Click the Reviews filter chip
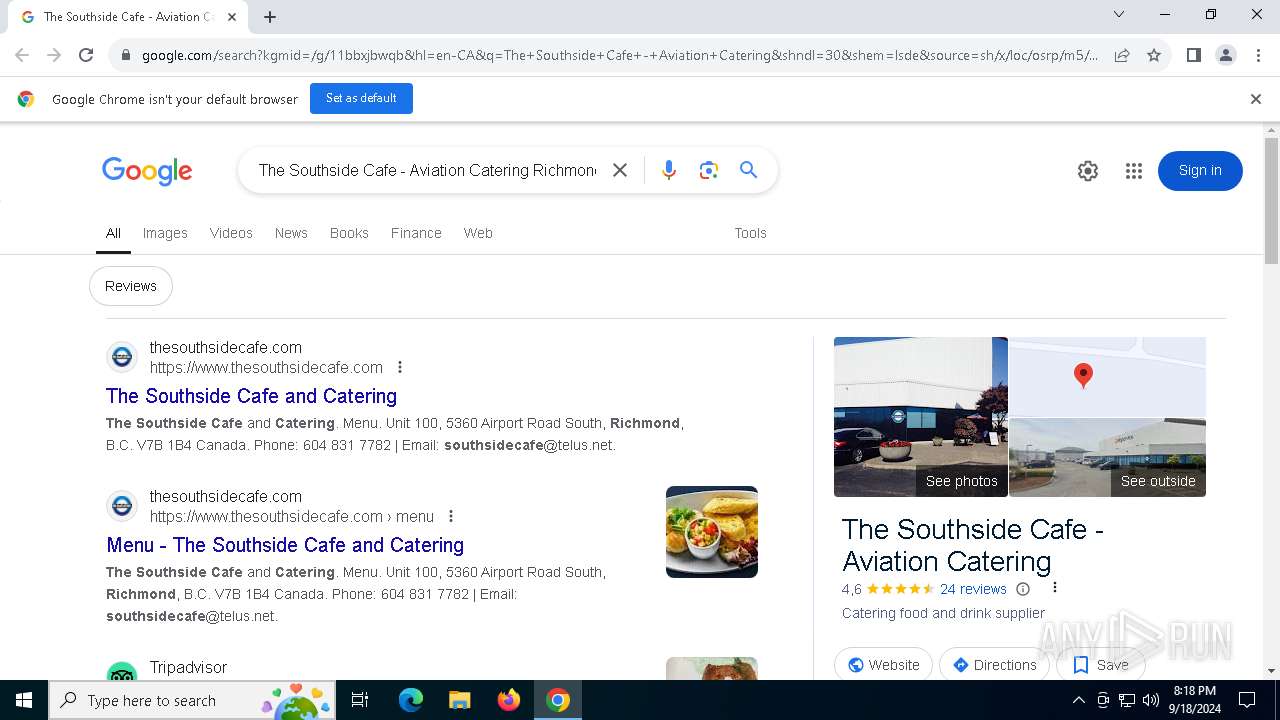The height and width of the screenshot is (720, 1280). 131,286
